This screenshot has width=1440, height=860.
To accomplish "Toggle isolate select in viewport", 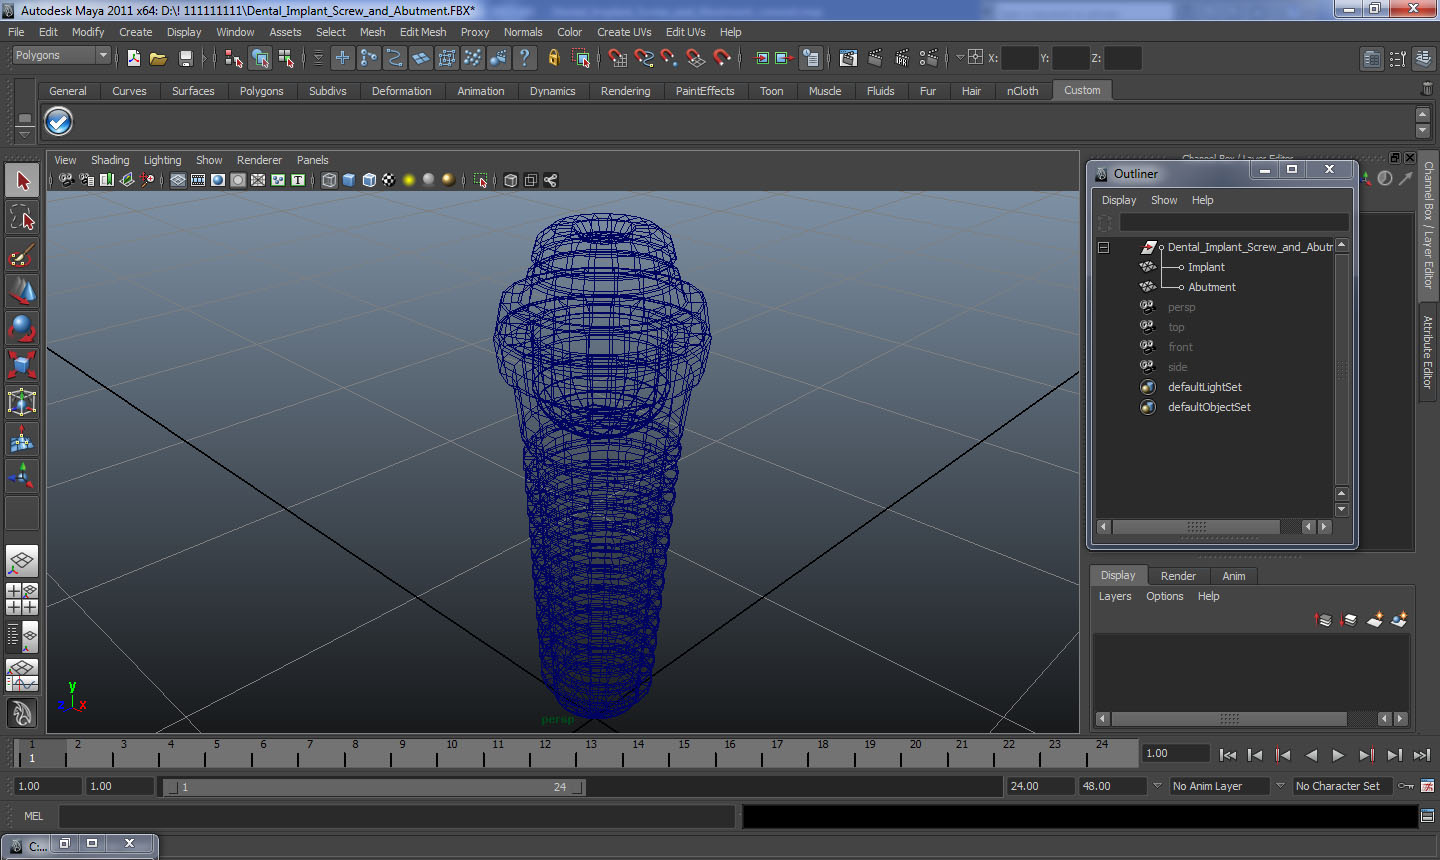I will pos(480,180).
